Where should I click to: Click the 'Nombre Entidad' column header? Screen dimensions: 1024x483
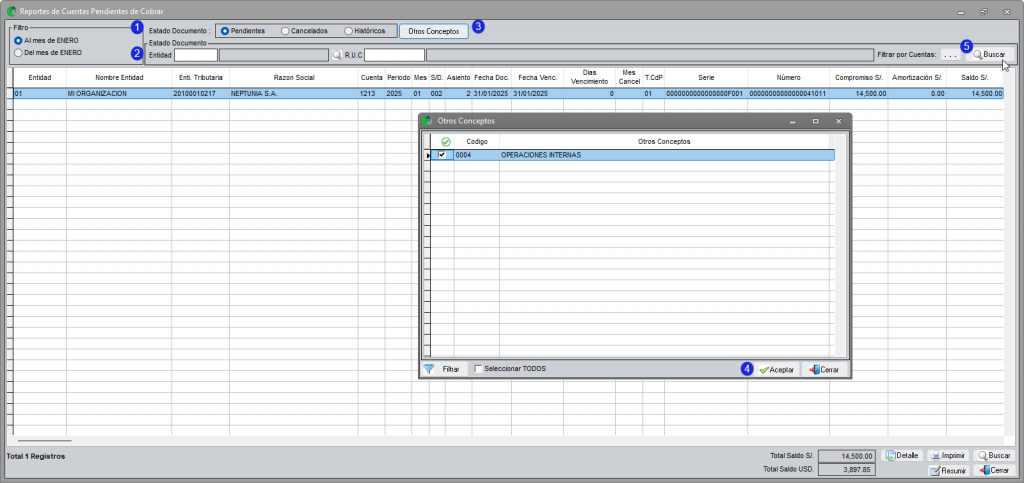[x=119, y=78]
